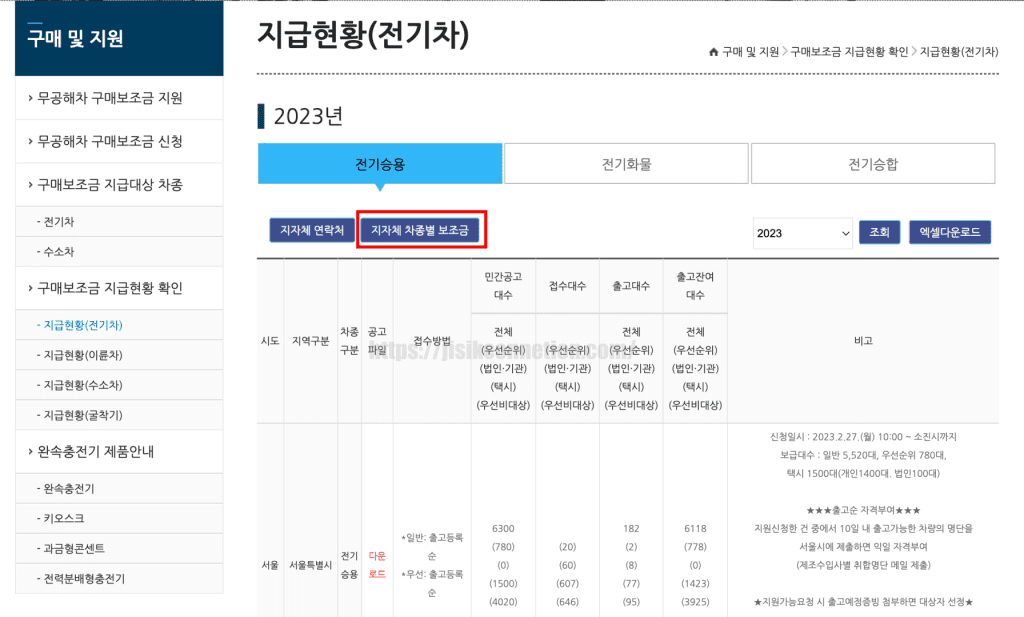
Task: Open 무공해차 구매보조금 신청 menu
Action: [119, 141]
